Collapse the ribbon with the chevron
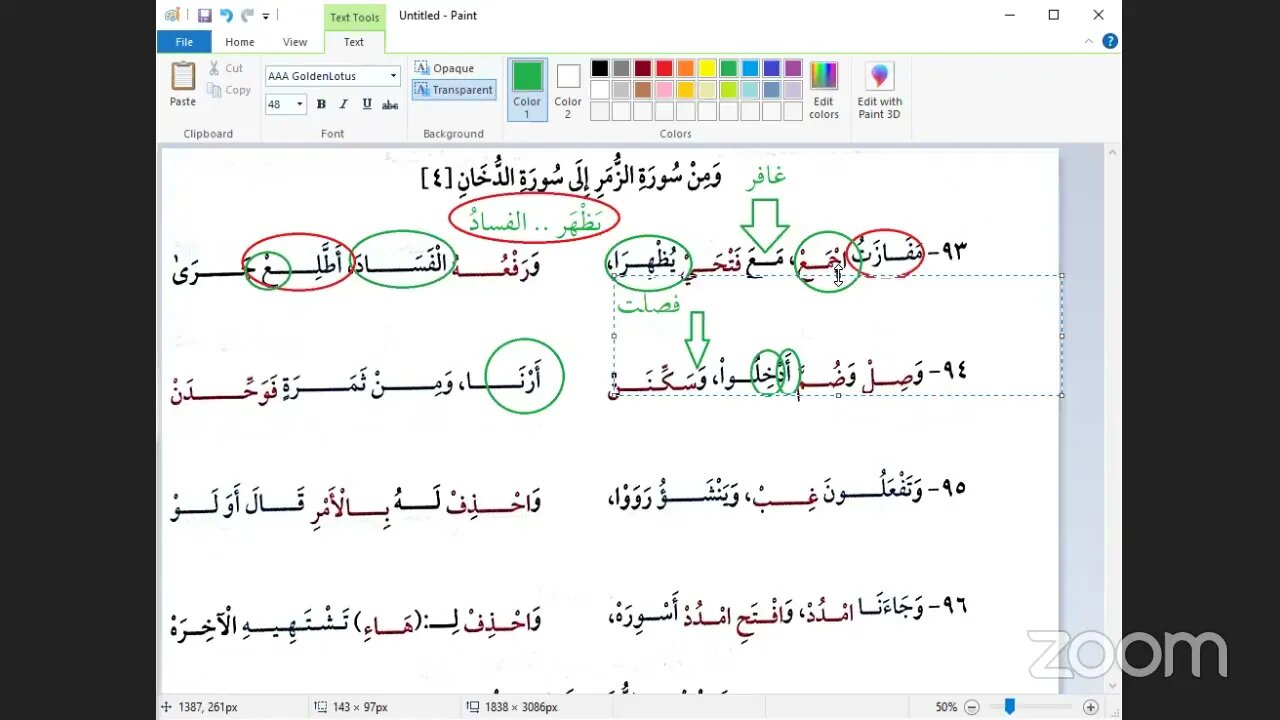This screenshot has height=720, width=1280. (1089, 42)
